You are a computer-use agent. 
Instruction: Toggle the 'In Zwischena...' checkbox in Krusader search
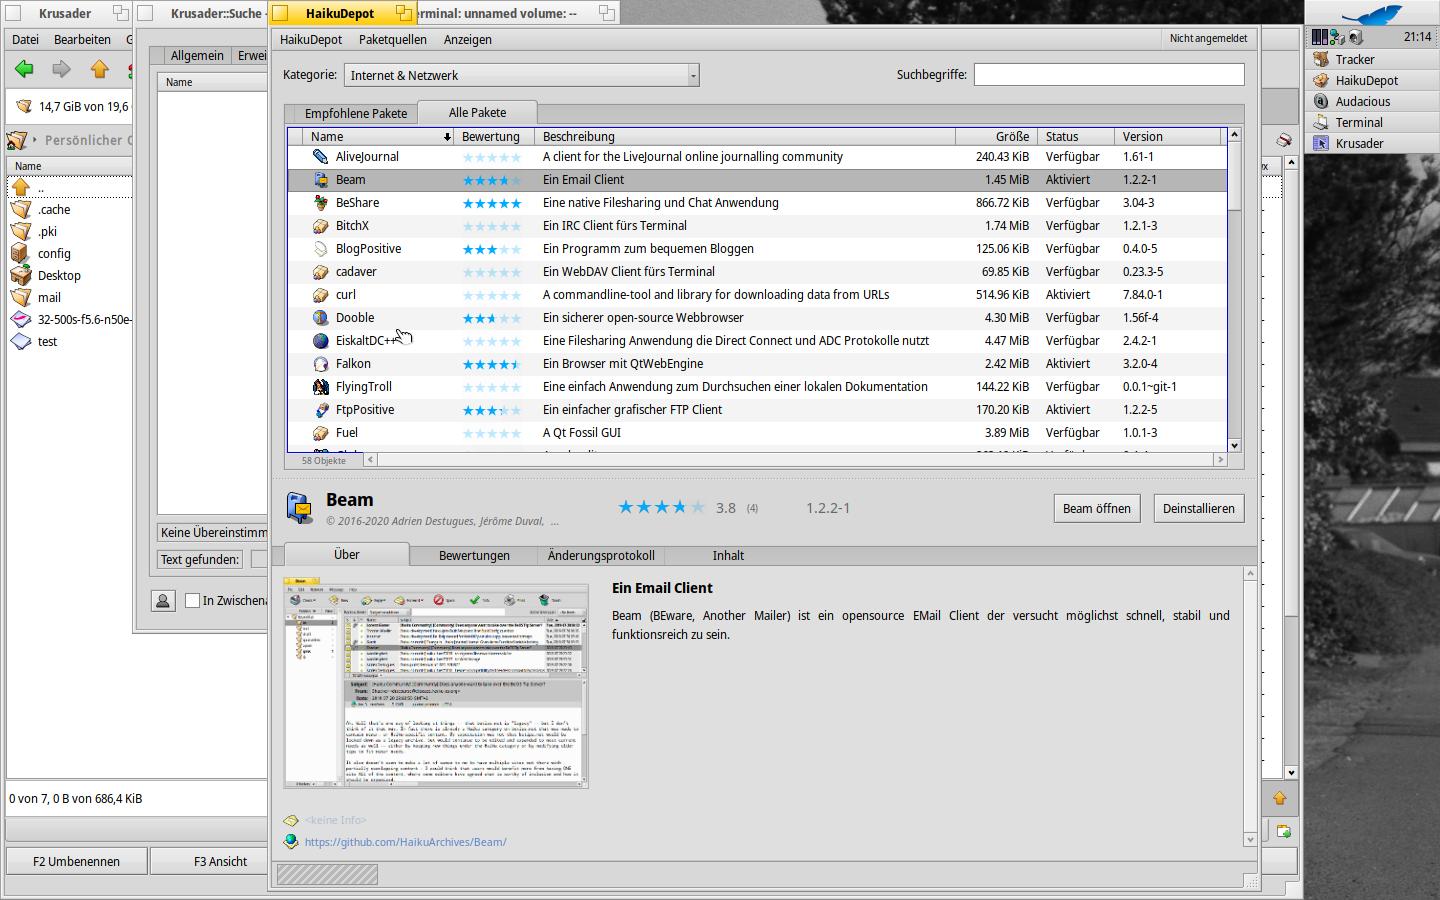pyautogui.click(x=193, y=600)
